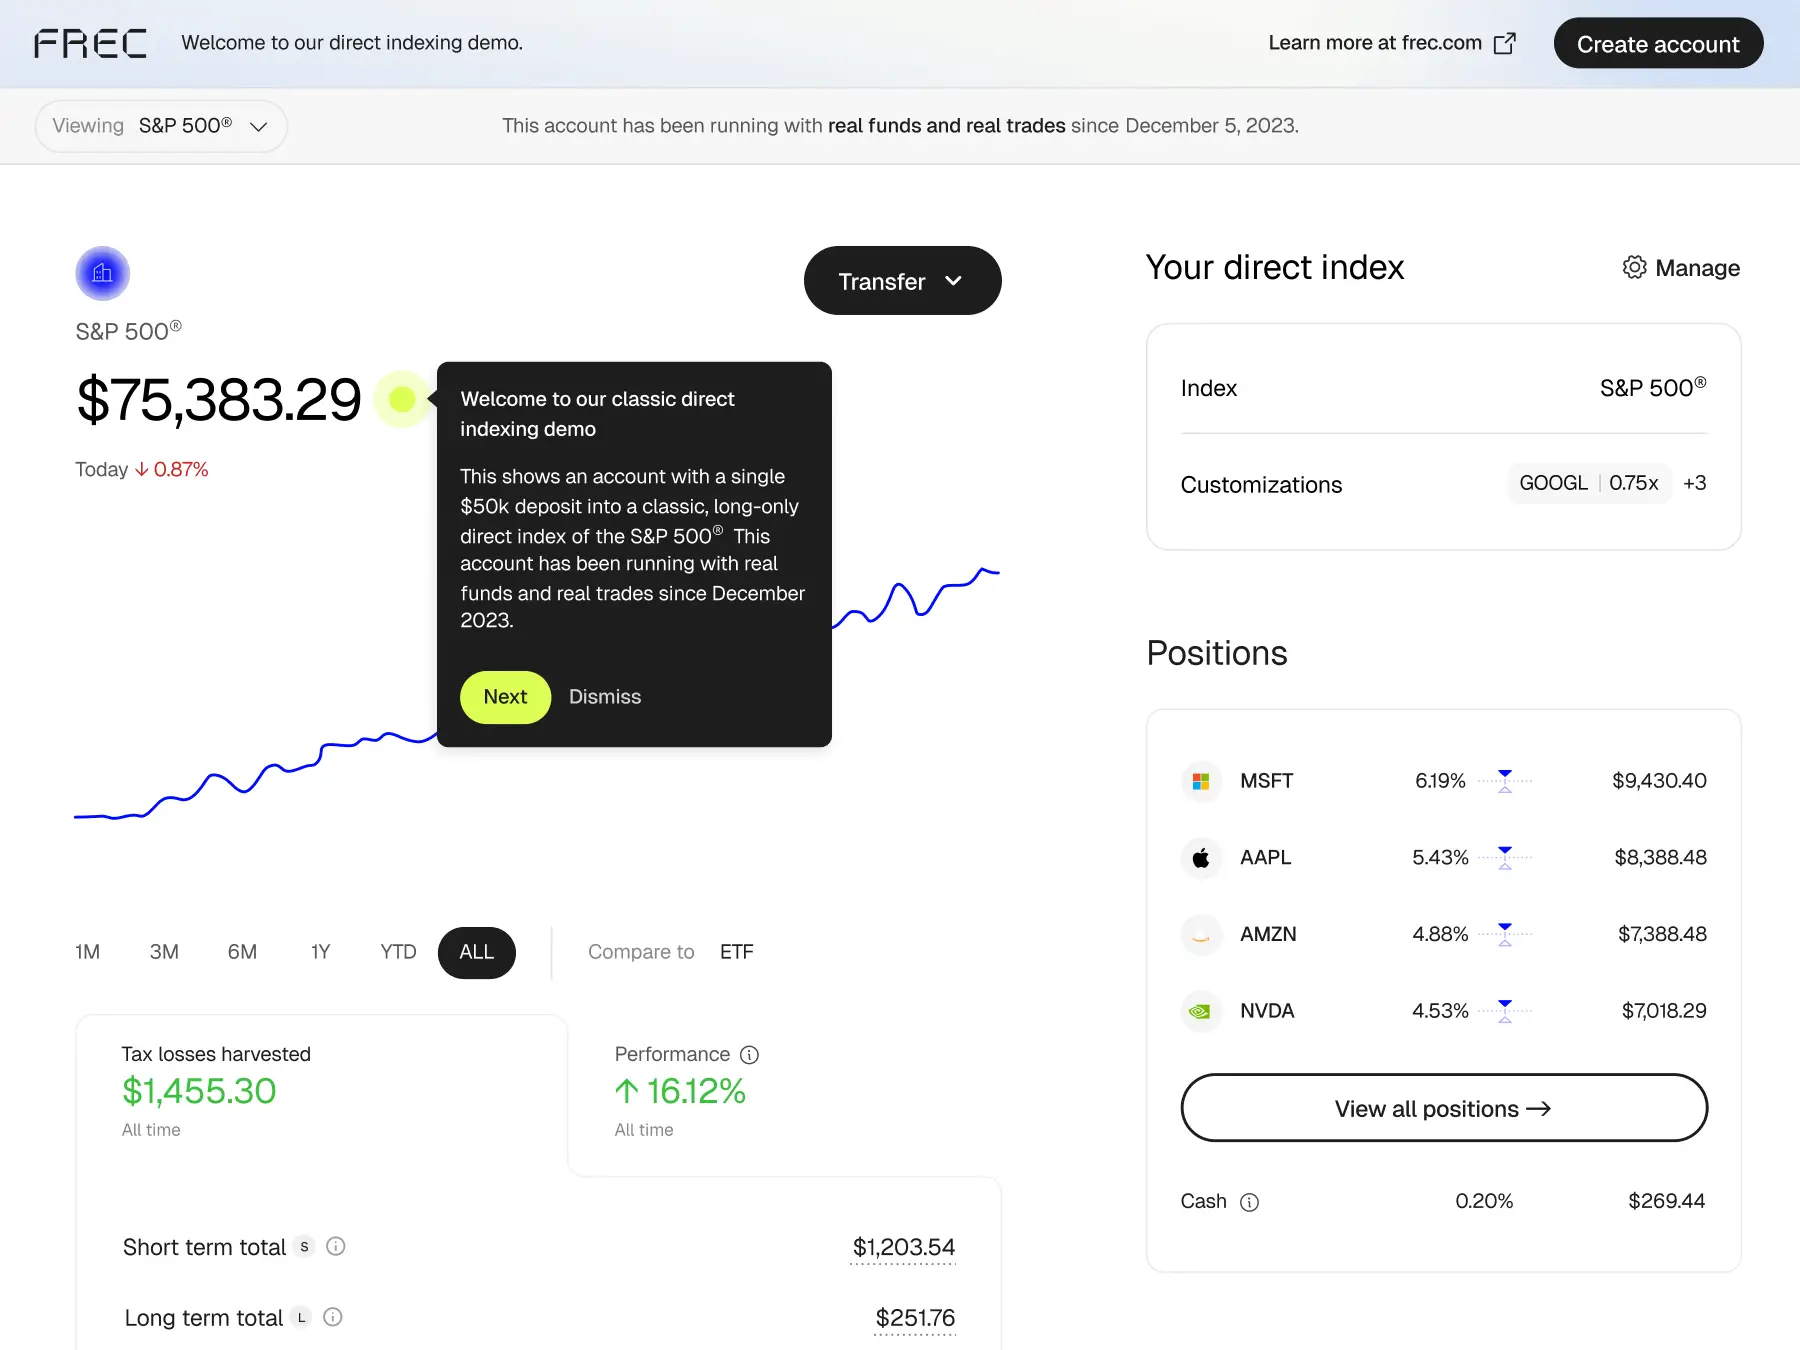Screen dimensions: 1800x1350
Task: Open the Viewing S&P 500 dropdown
Action: (161, 126)
